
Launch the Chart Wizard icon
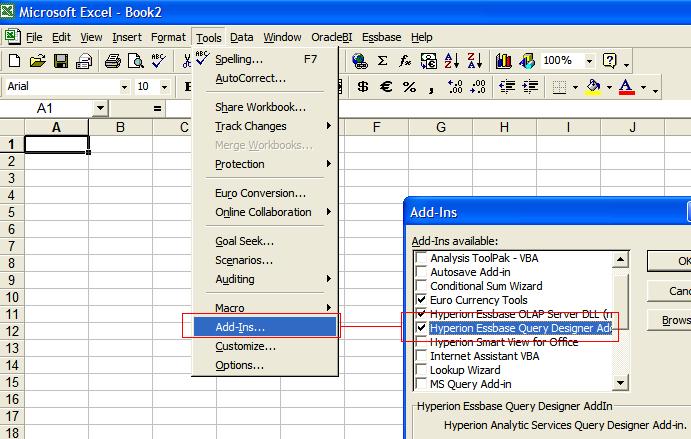click(x=504, y=60)
